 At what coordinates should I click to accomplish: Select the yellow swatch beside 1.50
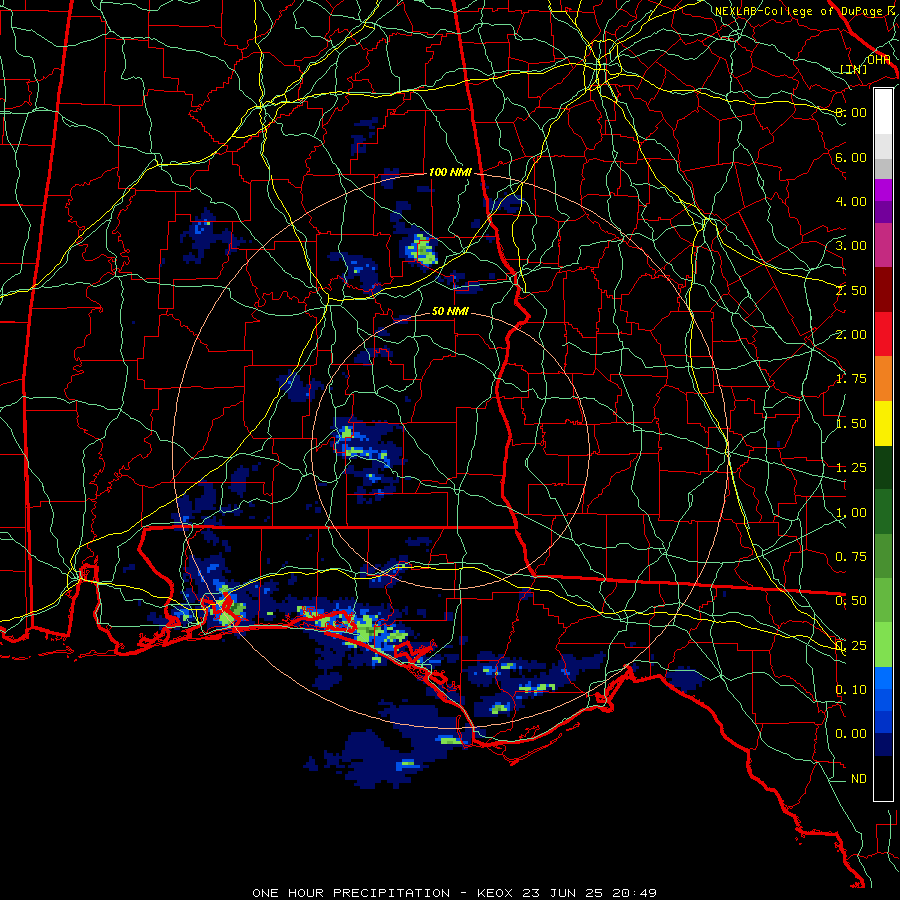coord(883,423)
